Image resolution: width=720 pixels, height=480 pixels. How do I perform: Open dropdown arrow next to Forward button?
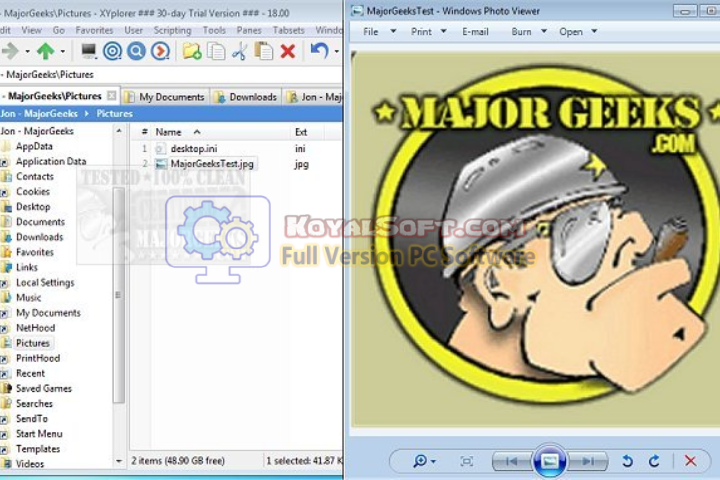click(x=27, y=51)
